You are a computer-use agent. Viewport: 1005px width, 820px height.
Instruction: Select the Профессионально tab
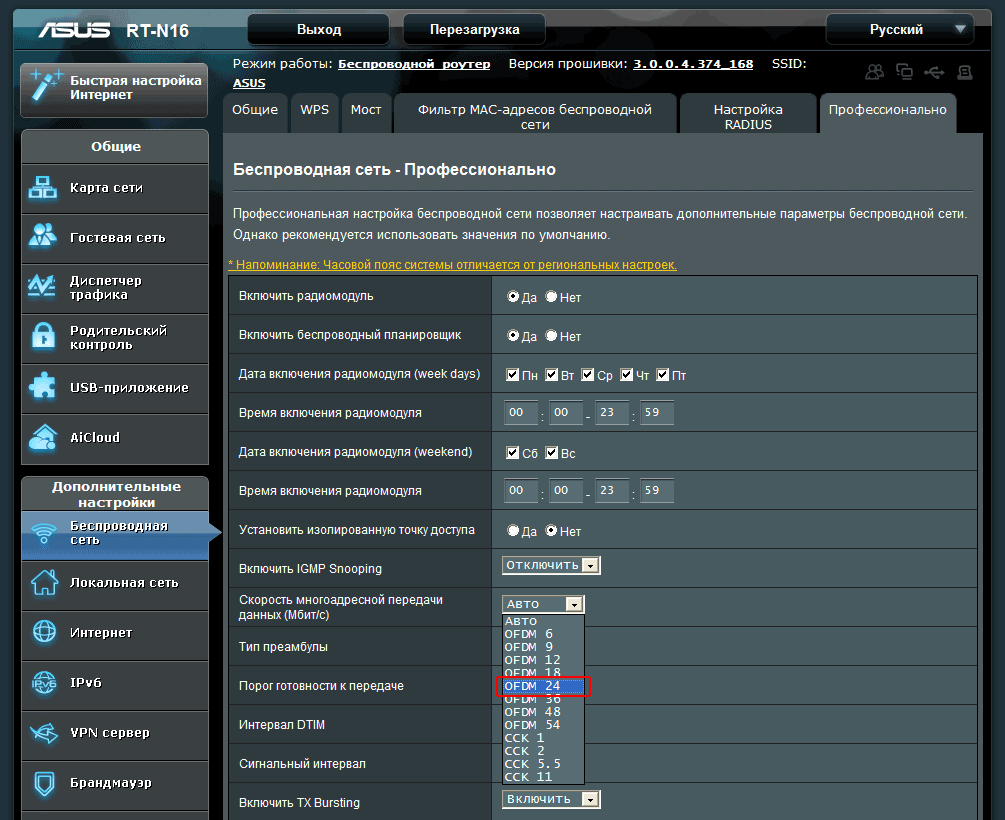pyautogui.click(x=888, y=113)
